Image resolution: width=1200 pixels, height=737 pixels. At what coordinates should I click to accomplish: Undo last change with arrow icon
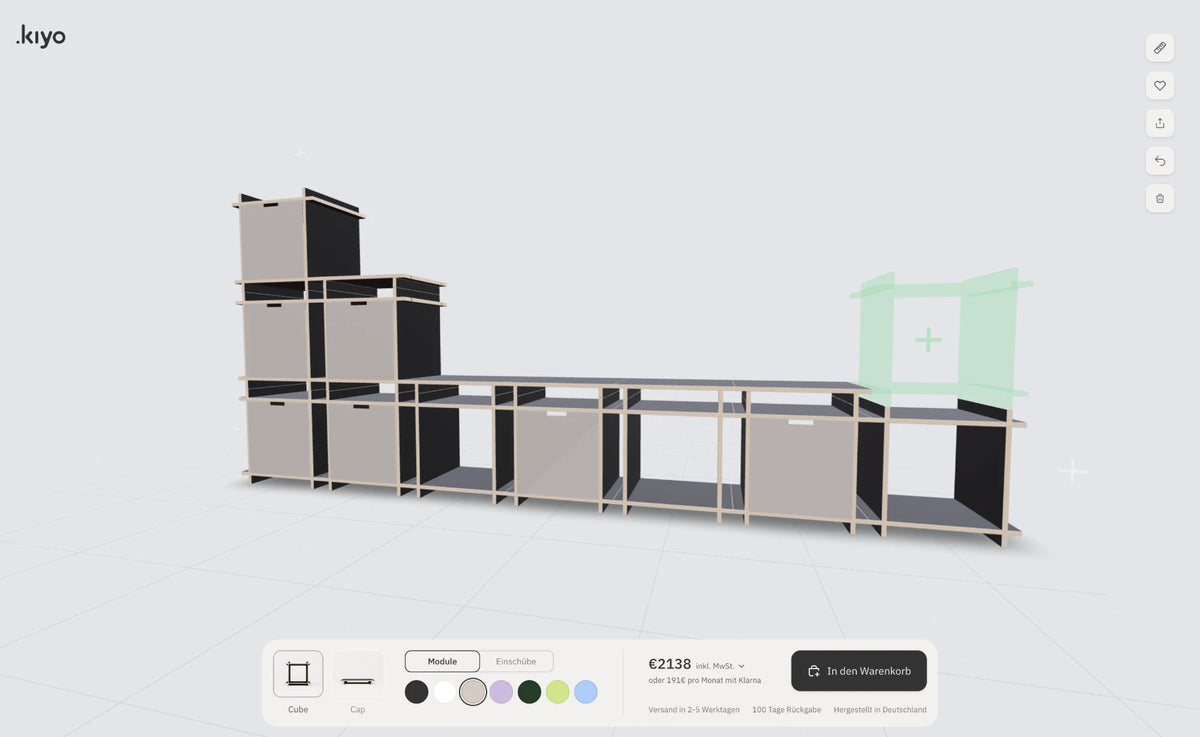pyautogui.click(x=1160, y=160)
